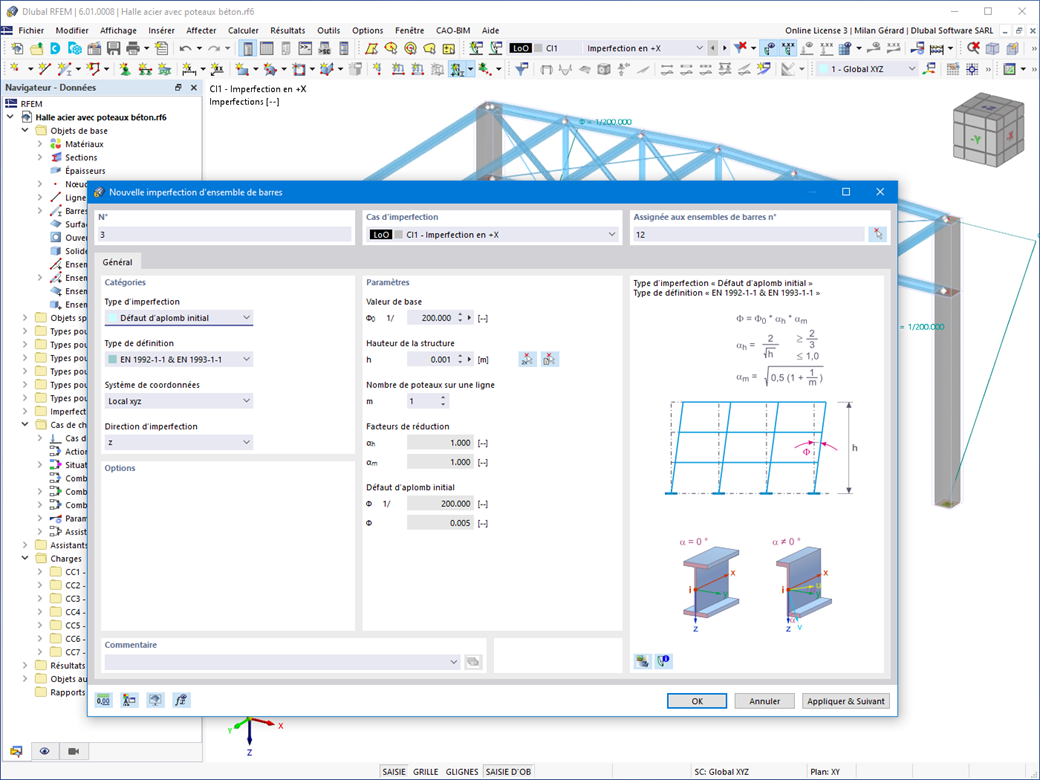Click the script console icon in toolbar

pos(304,48)
